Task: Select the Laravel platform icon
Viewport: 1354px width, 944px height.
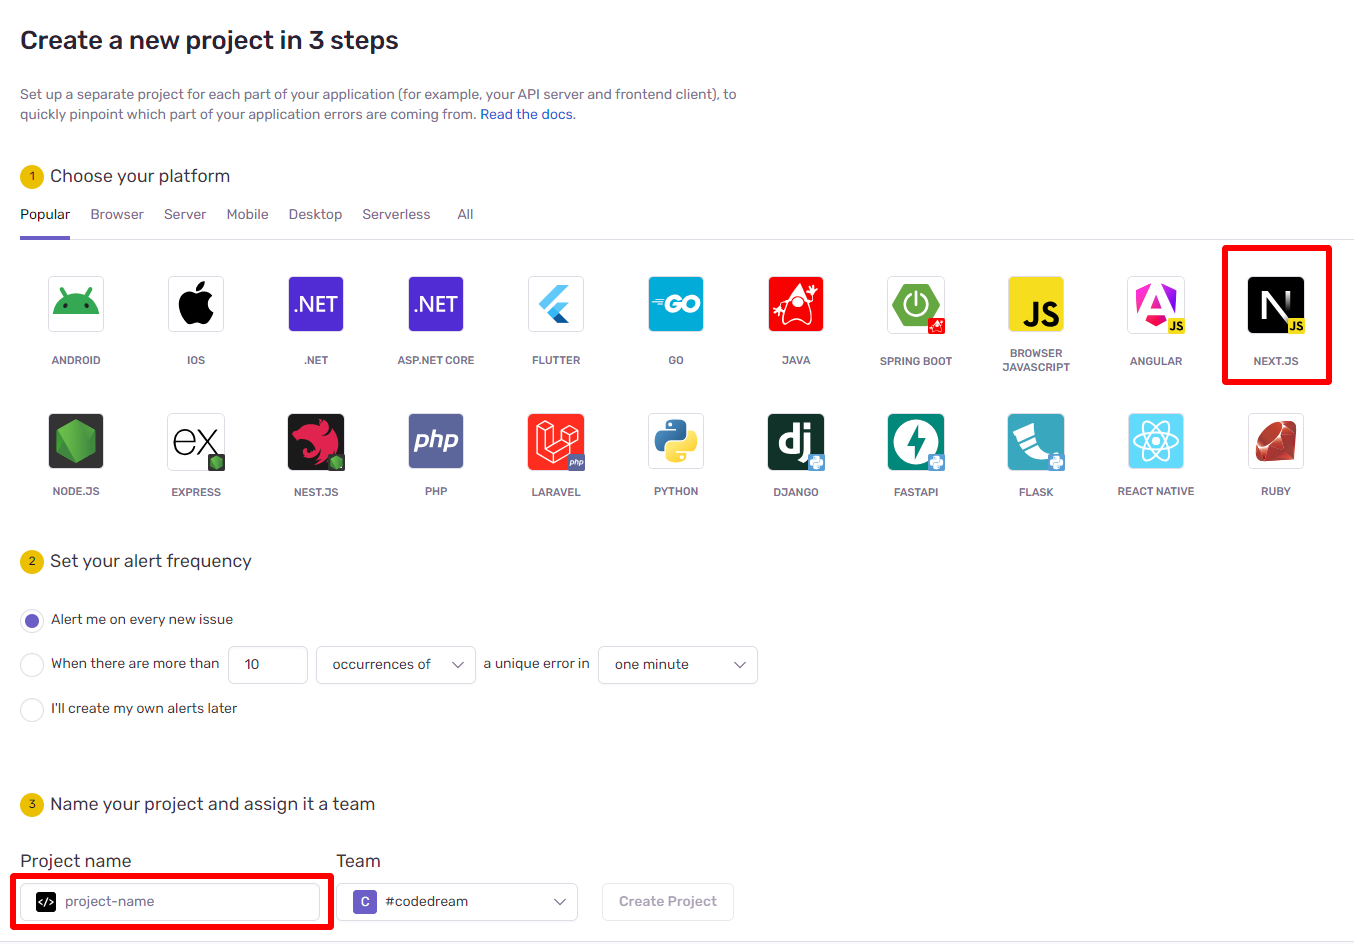Action: click(556, 441)
